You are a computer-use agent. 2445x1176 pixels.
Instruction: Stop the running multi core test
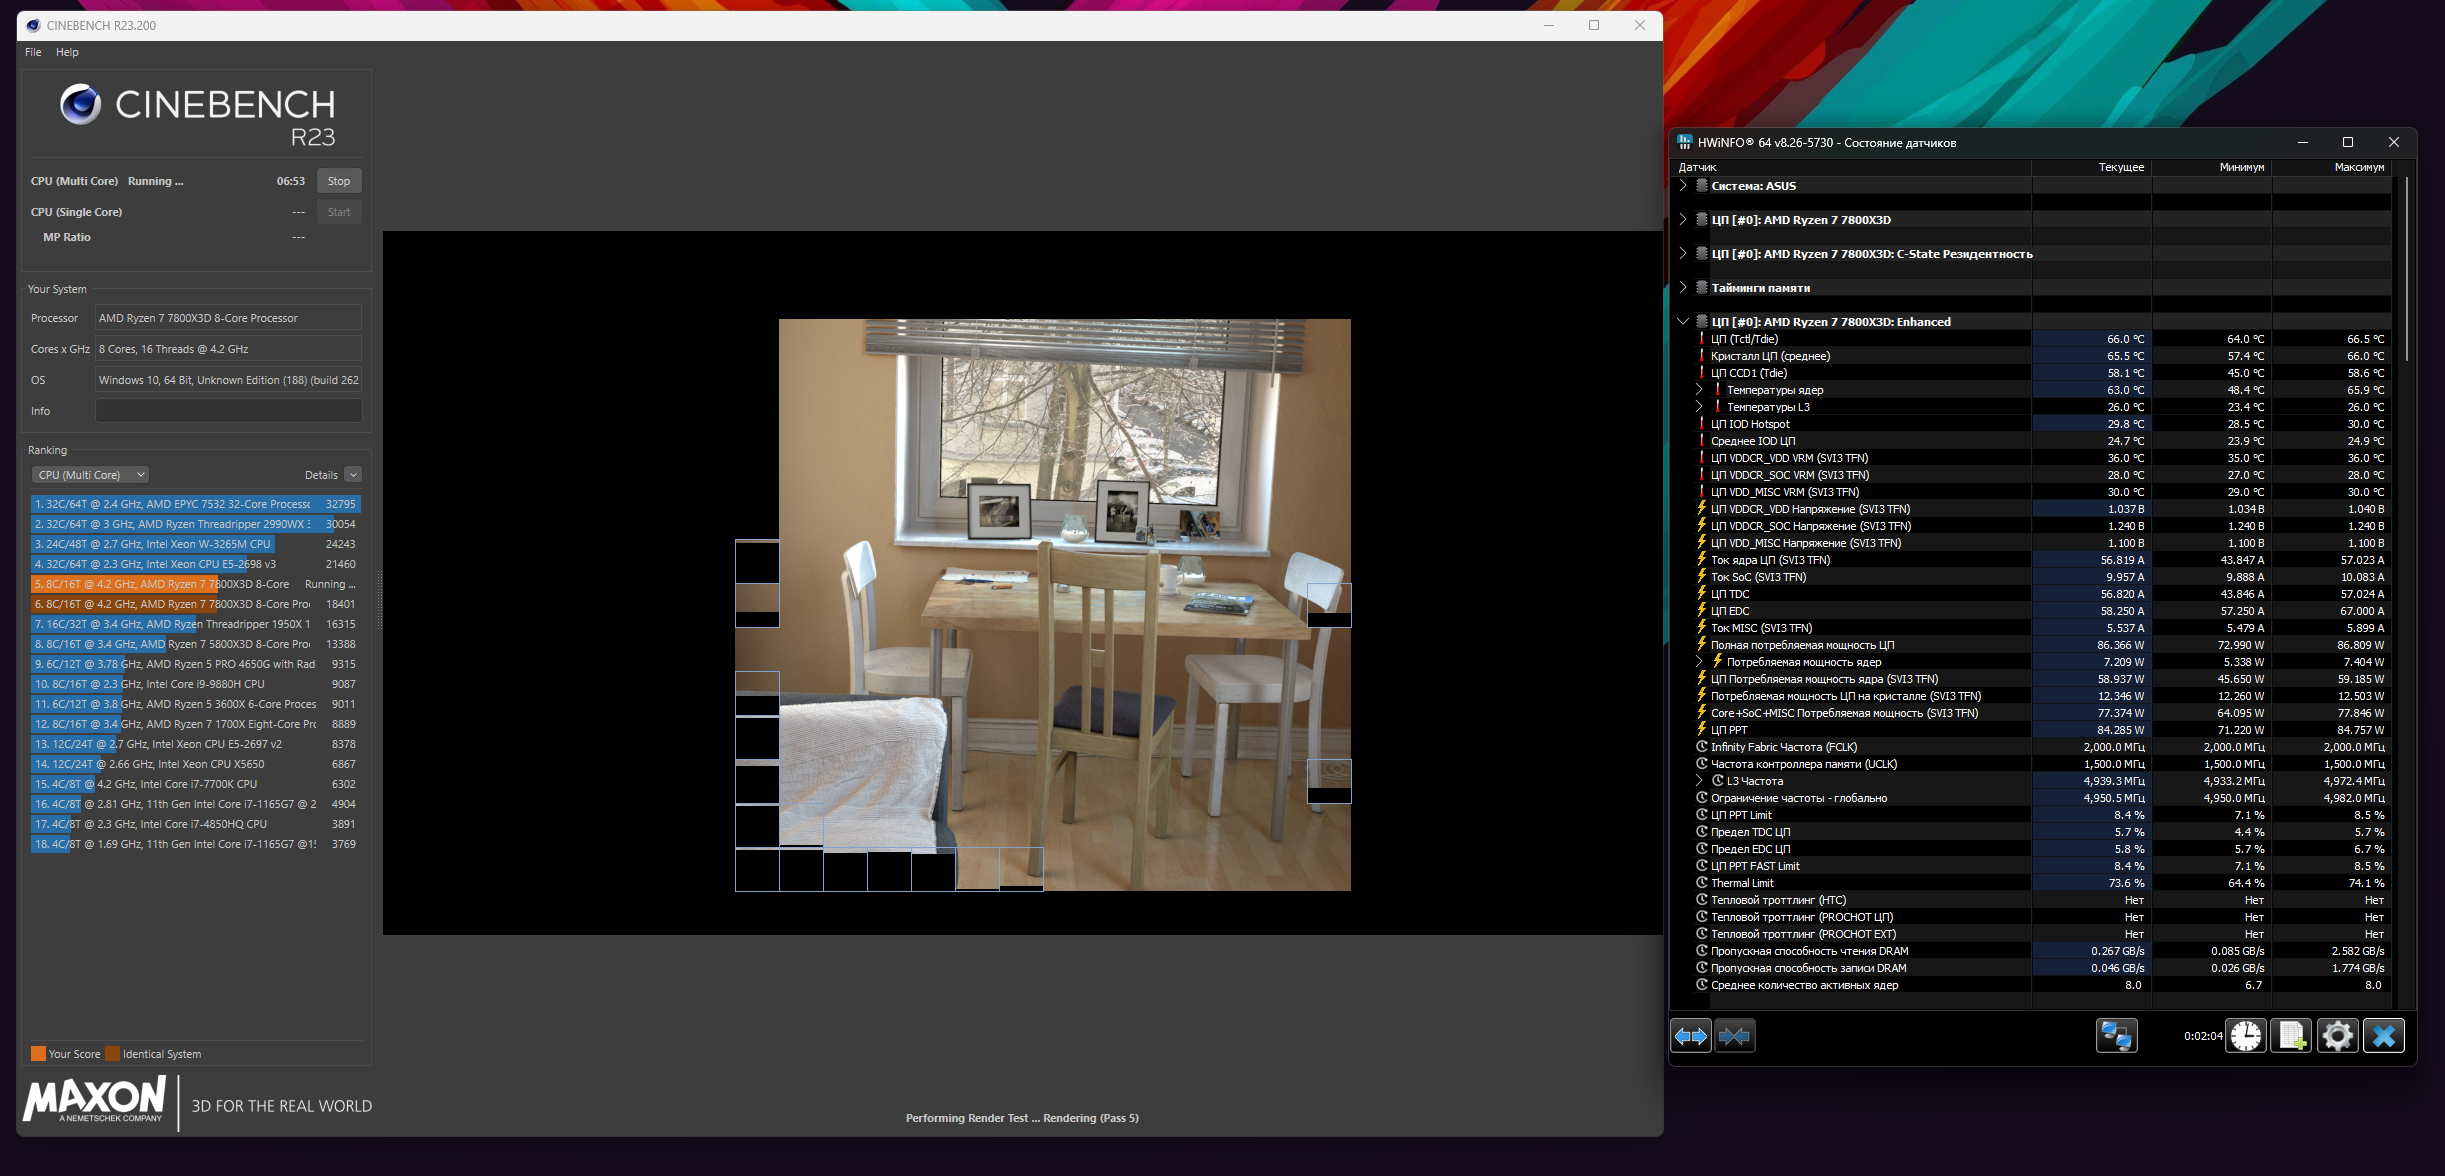pyautogui.click(x=339, y=181)
